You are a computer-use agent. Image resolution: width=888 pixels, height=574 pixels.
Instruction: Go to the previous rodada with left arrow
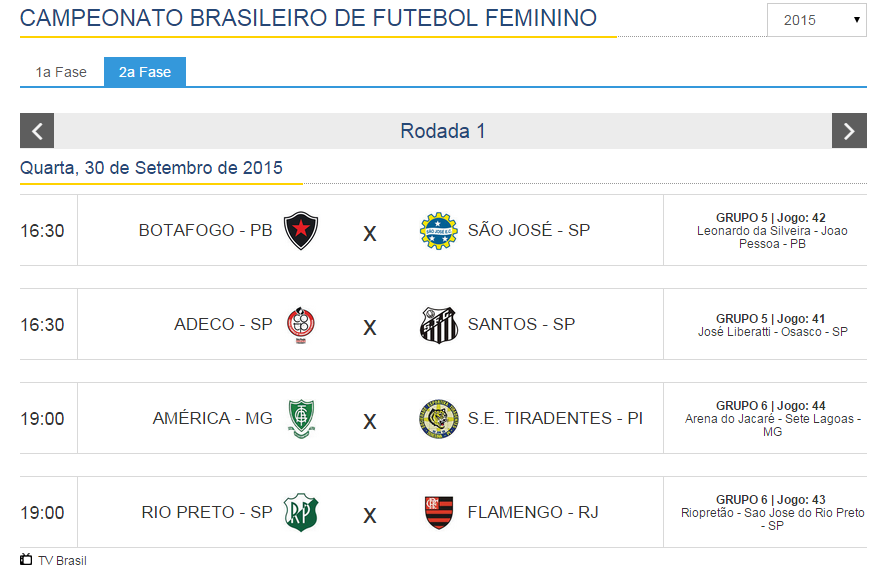37,131
